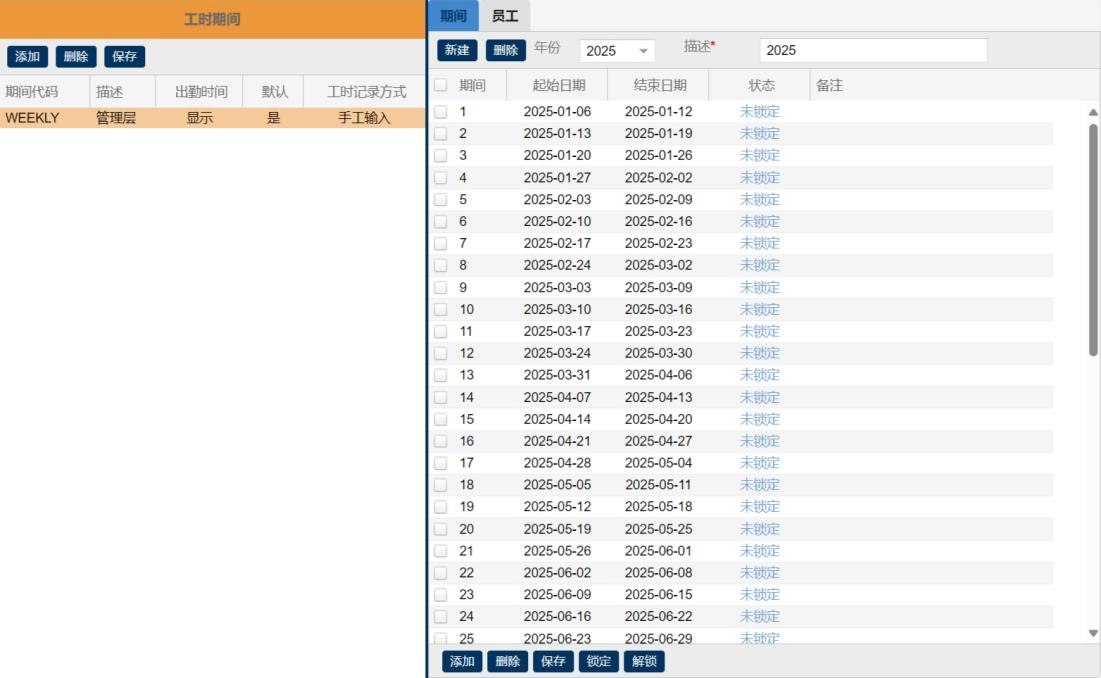
Task: Select the 期间 tab
Action: click(453, 16)
